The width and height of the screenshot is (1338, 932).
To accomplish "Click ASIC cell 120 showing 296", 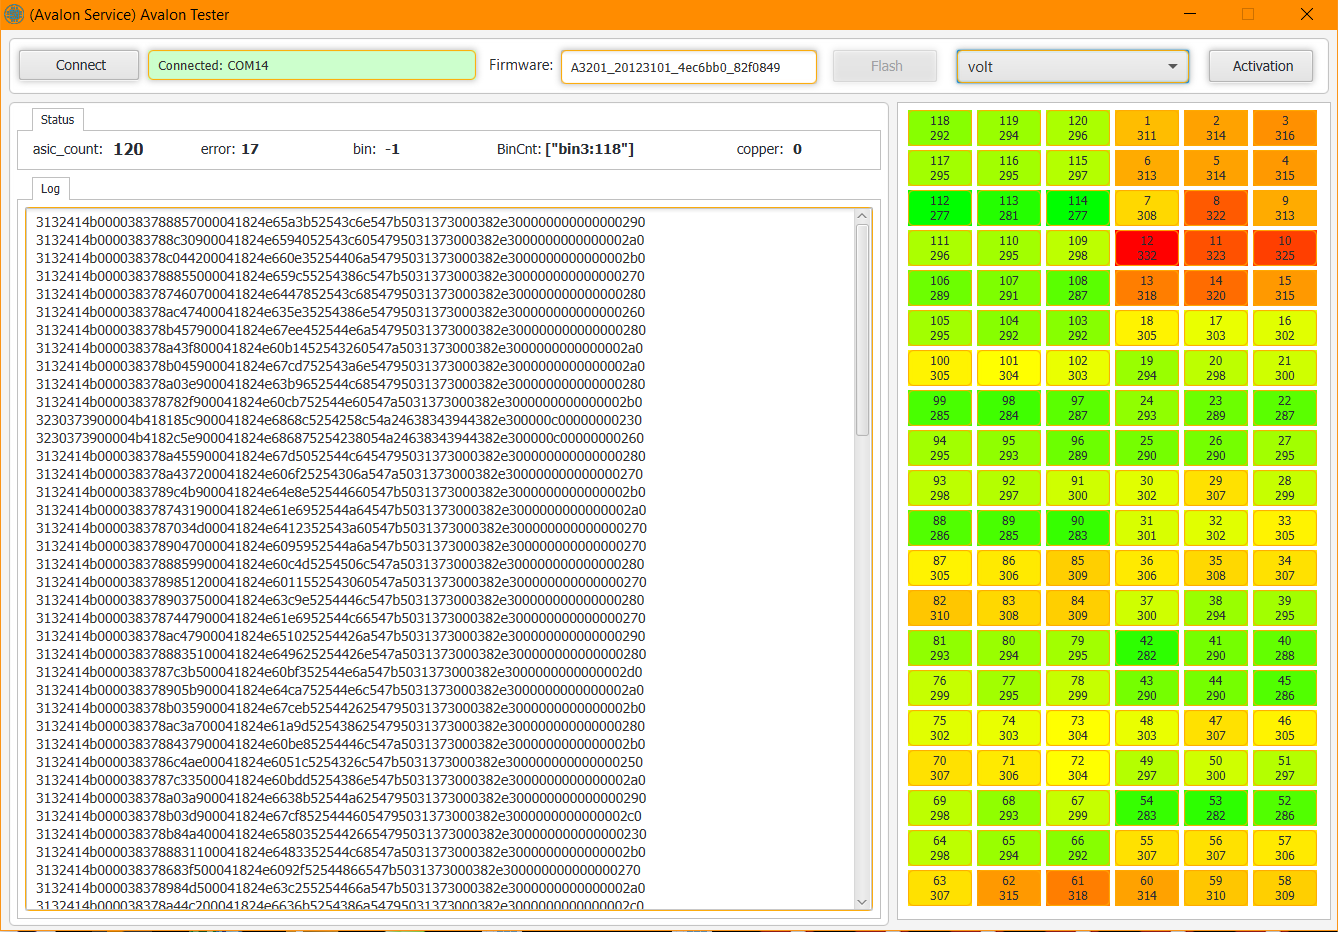I will tap(1078, 128).
